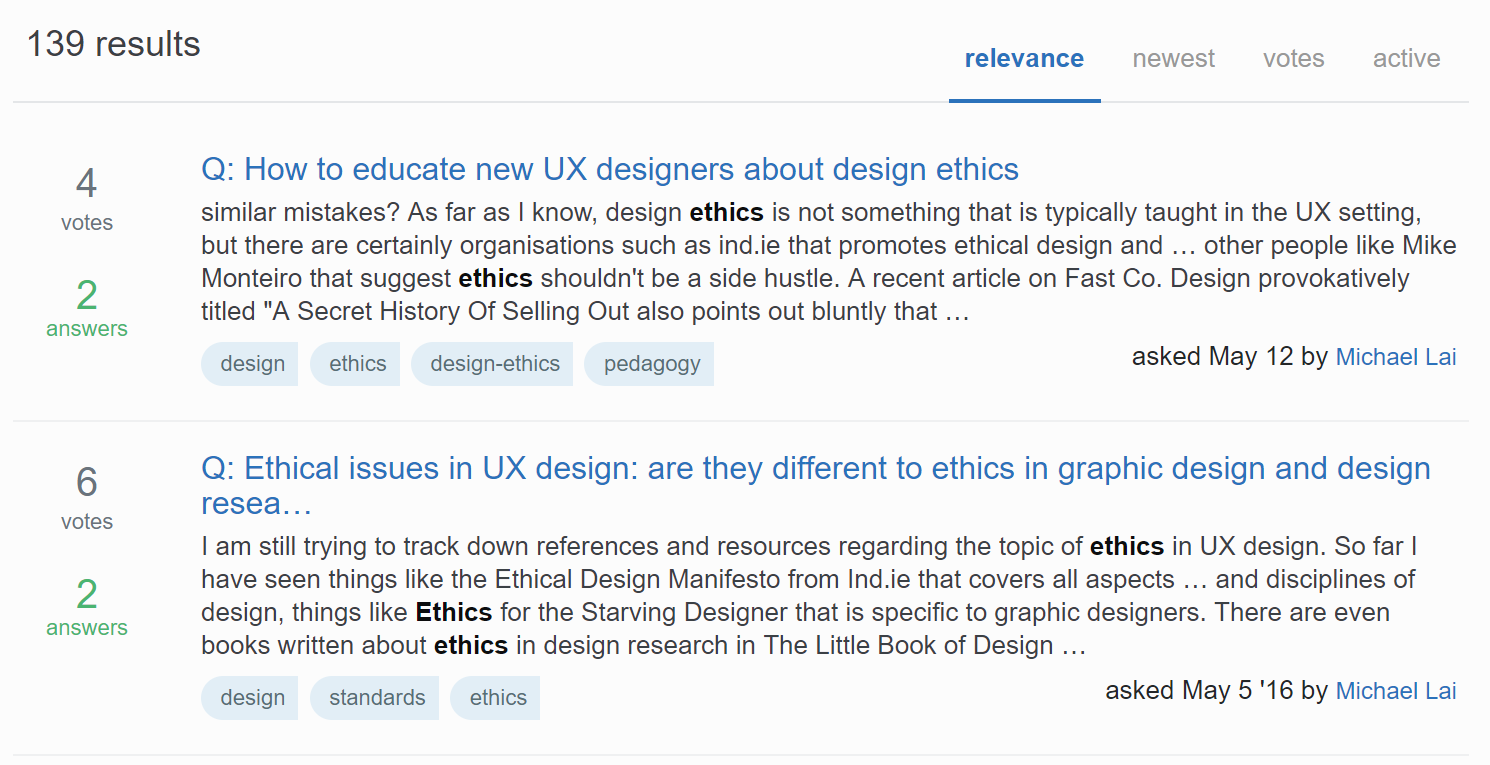Click design tag under first question
1490x765 pixels.
(x=252, y=364)
